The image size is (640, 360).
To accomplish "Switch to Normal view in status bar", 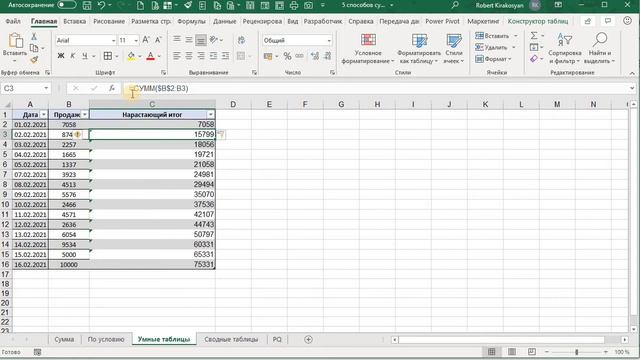I will 492,352.
